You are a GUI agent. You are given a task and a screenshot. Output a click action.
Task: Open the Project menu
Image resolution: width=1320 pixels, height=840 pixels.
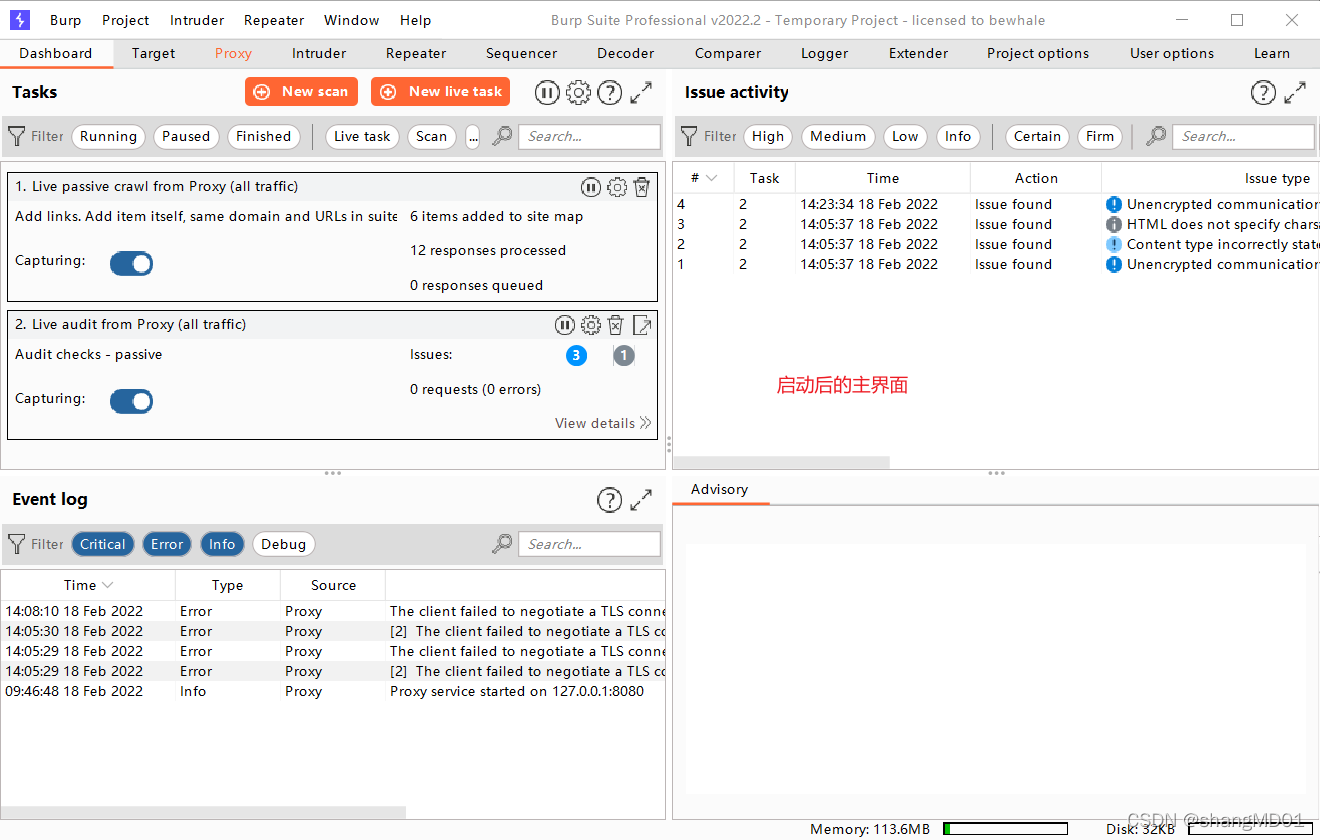pos(126,20)
